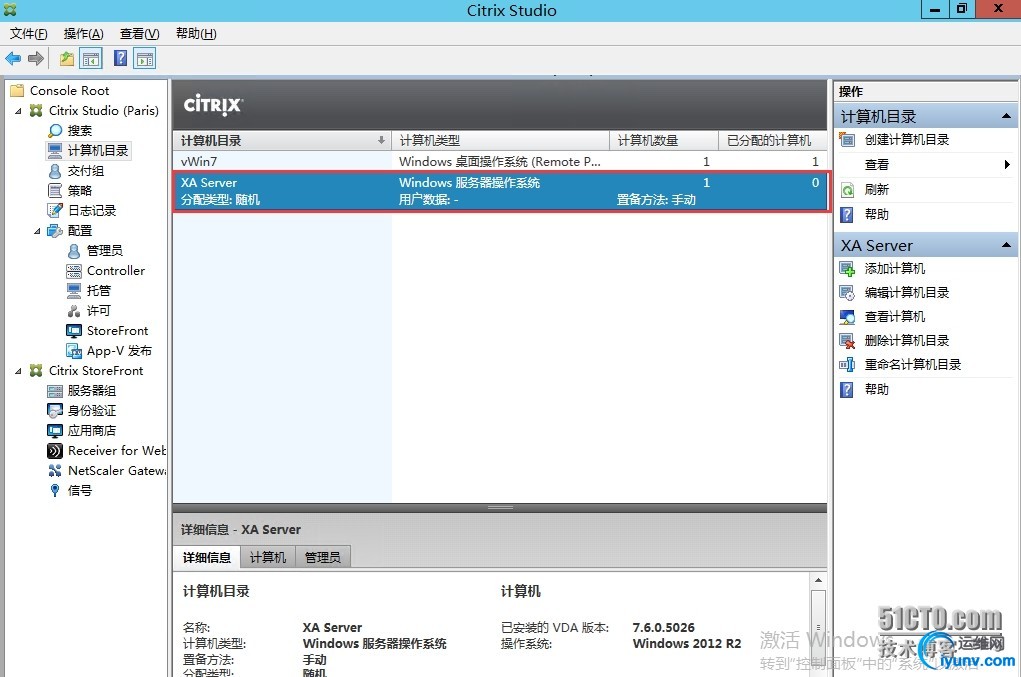Open the 查看(V) menu
Screen dimensions: 1021x677
pos(139,34)
